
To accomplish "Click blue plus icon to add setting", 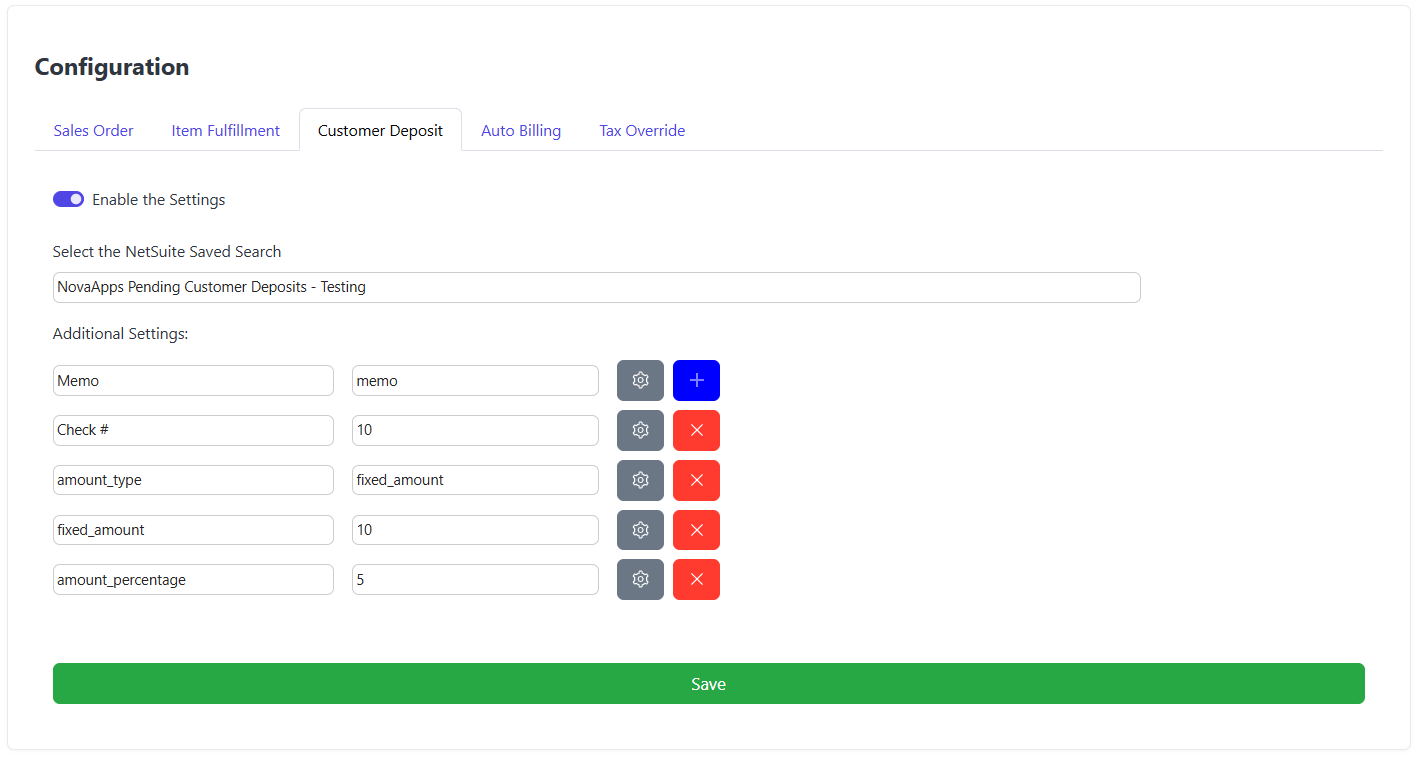I will coord(696,380).
